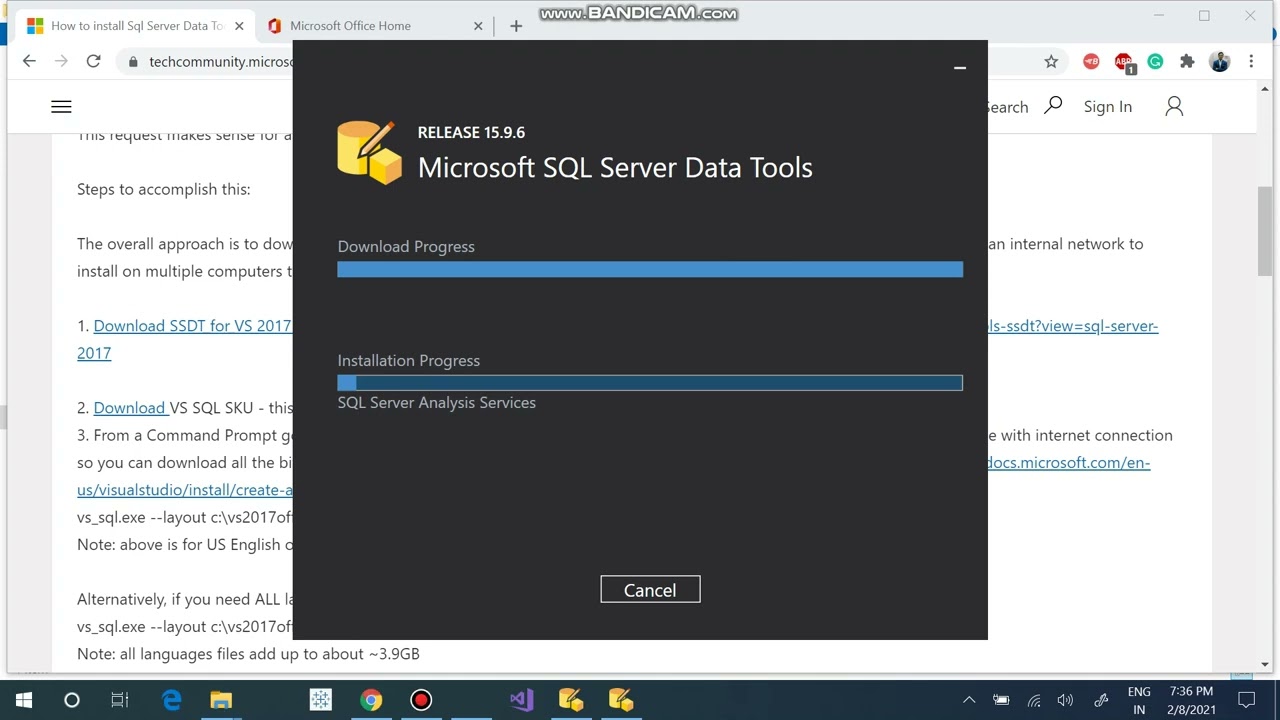Maximize the Chrome window
This screenshot has width=1280, height=720.
pyautogui.click(x=1204, y=15)
